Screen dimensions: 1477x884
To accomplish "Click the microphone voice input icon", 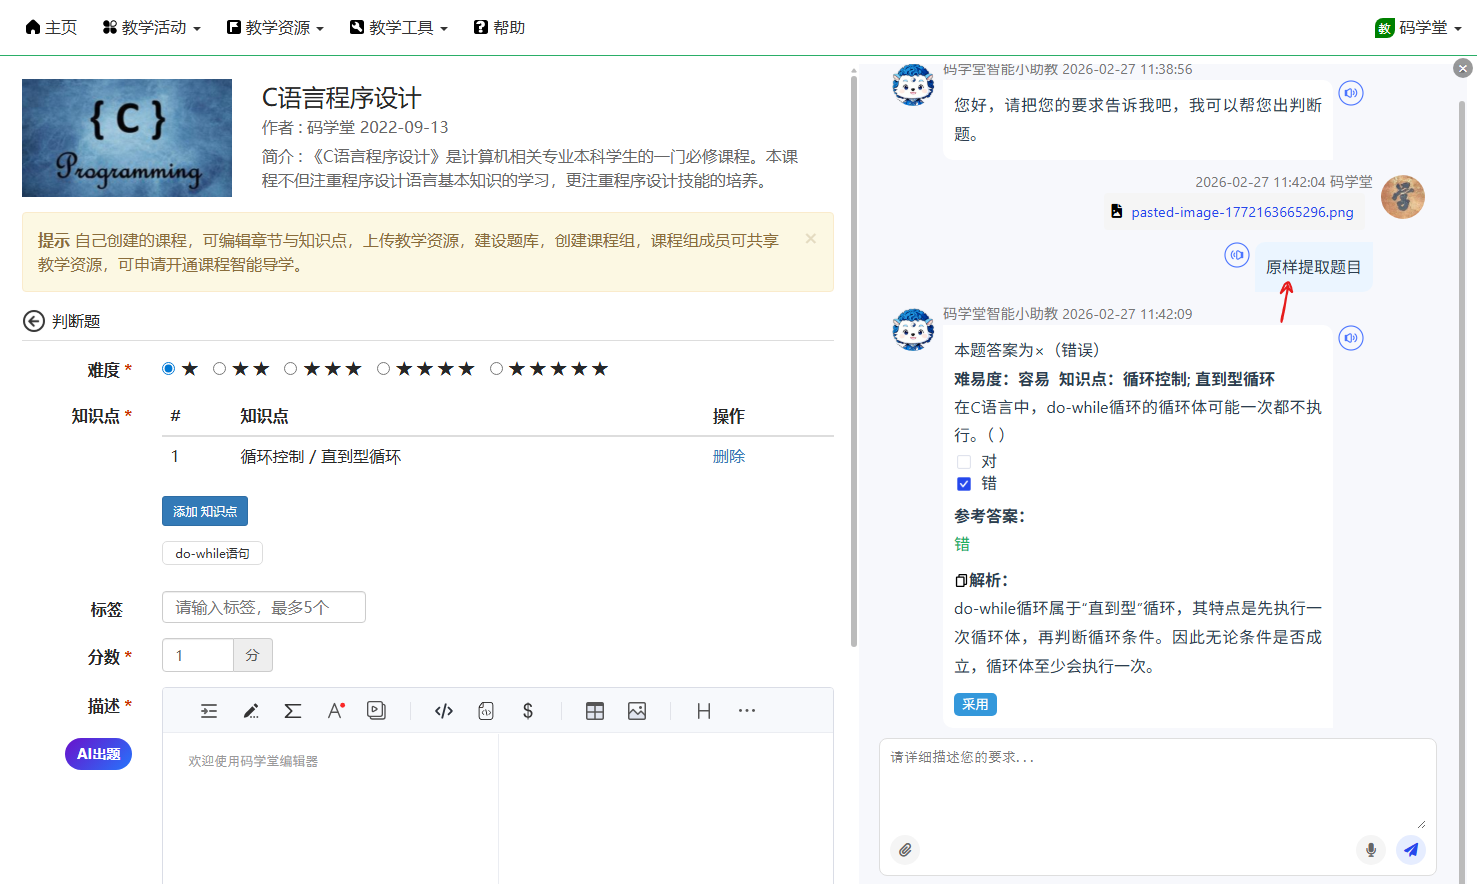I will 1371,850.
